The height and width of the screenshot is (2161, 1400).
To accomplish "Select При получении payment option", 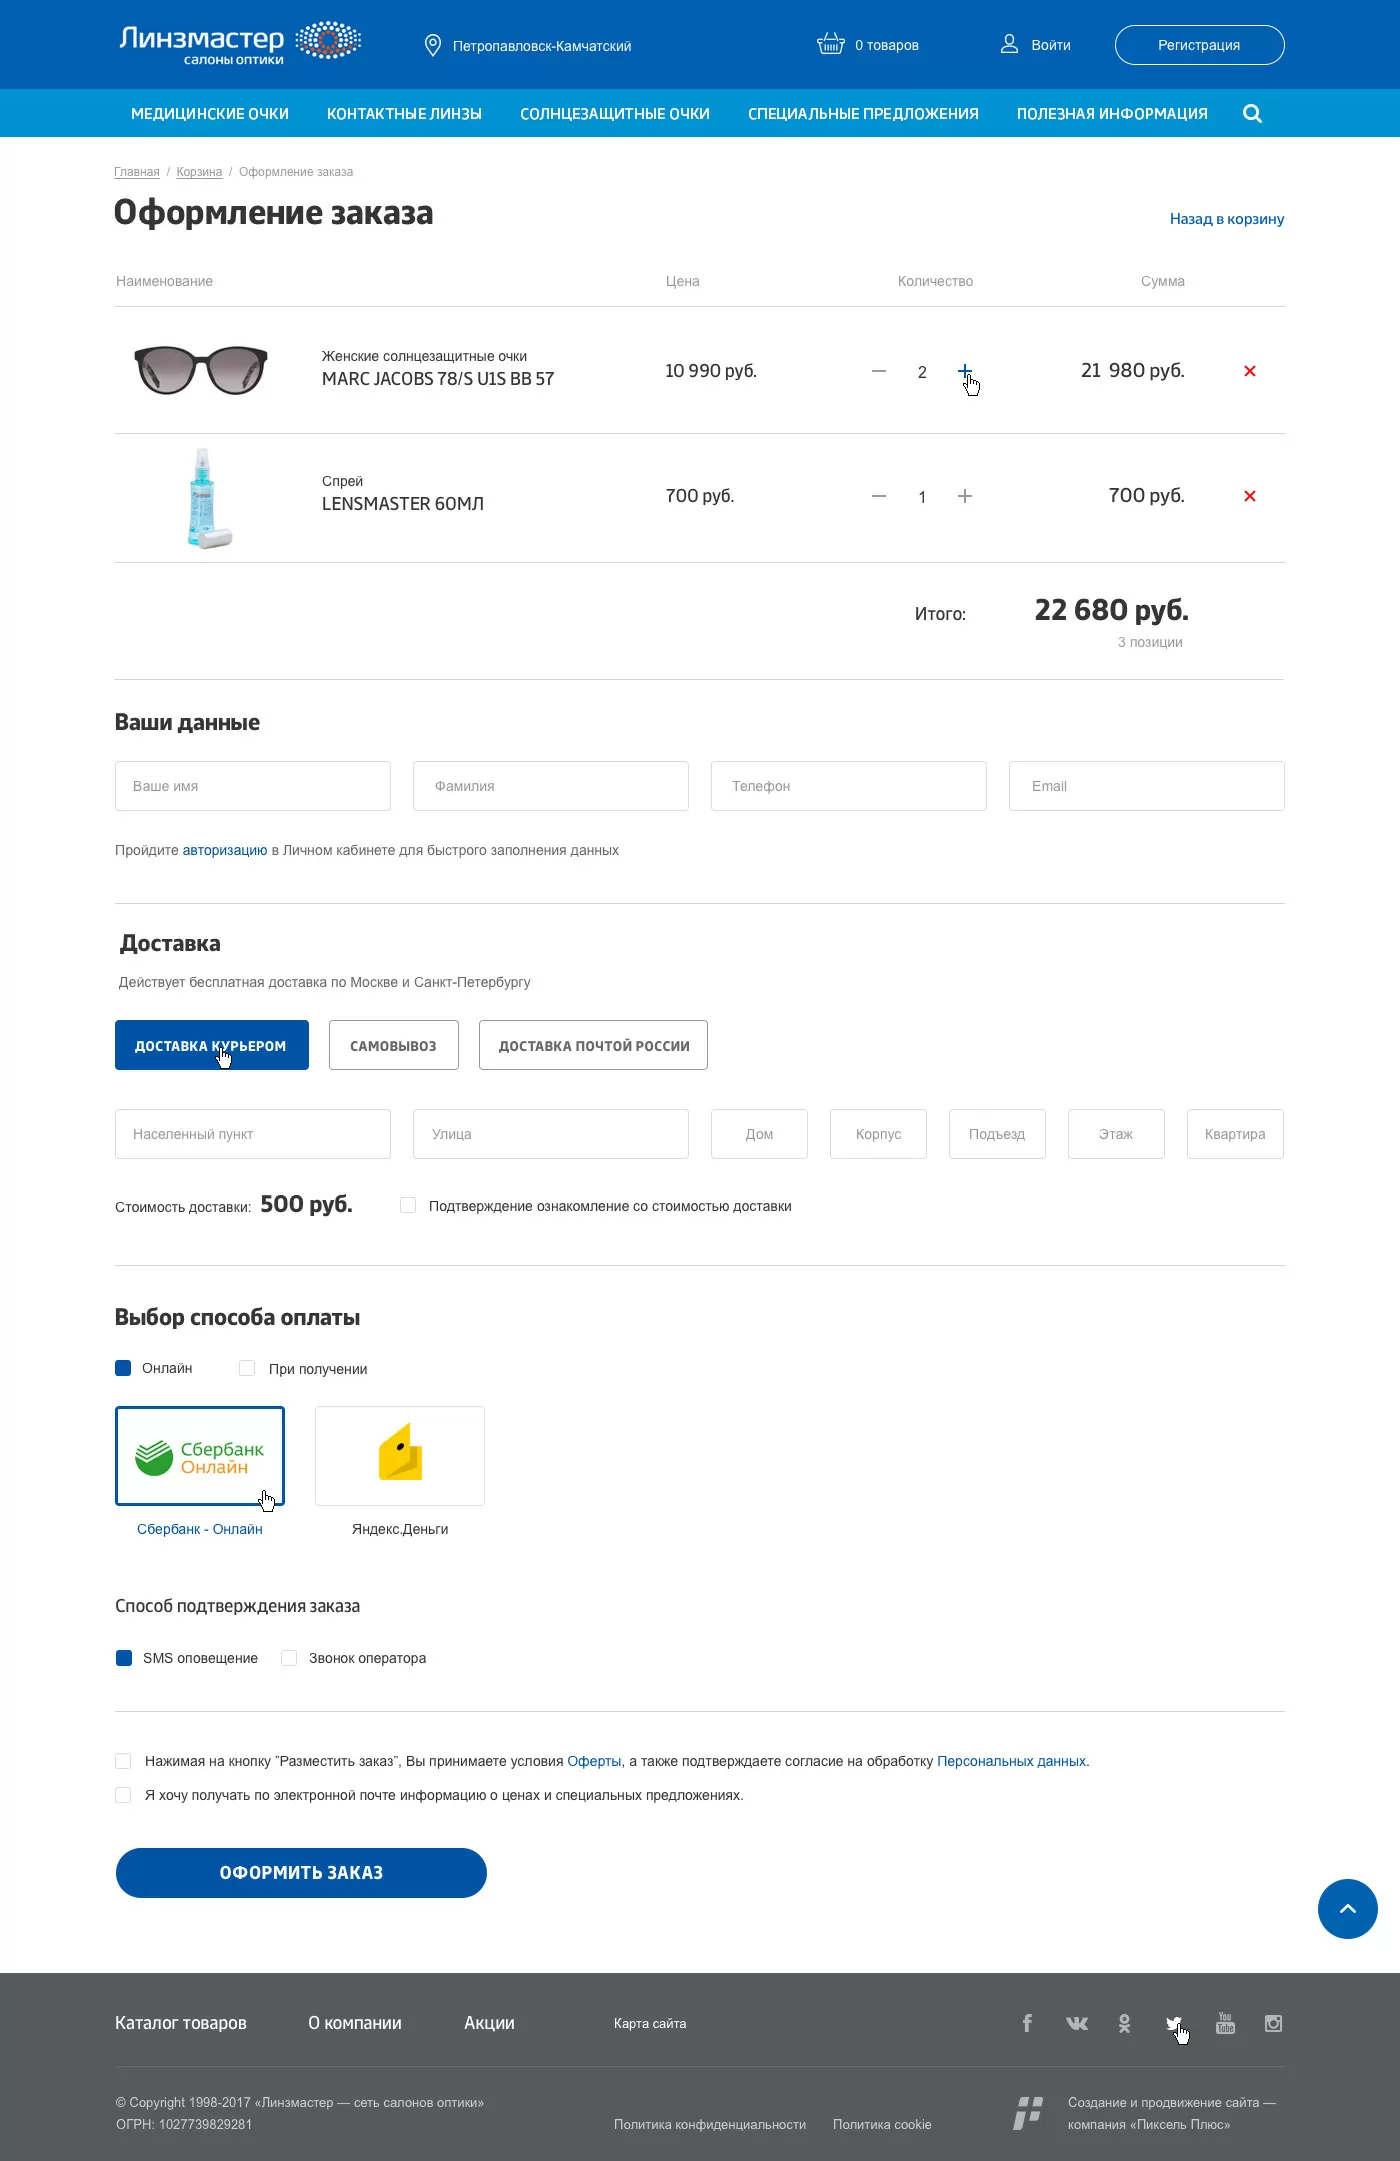I will (x=247, y=1368).
